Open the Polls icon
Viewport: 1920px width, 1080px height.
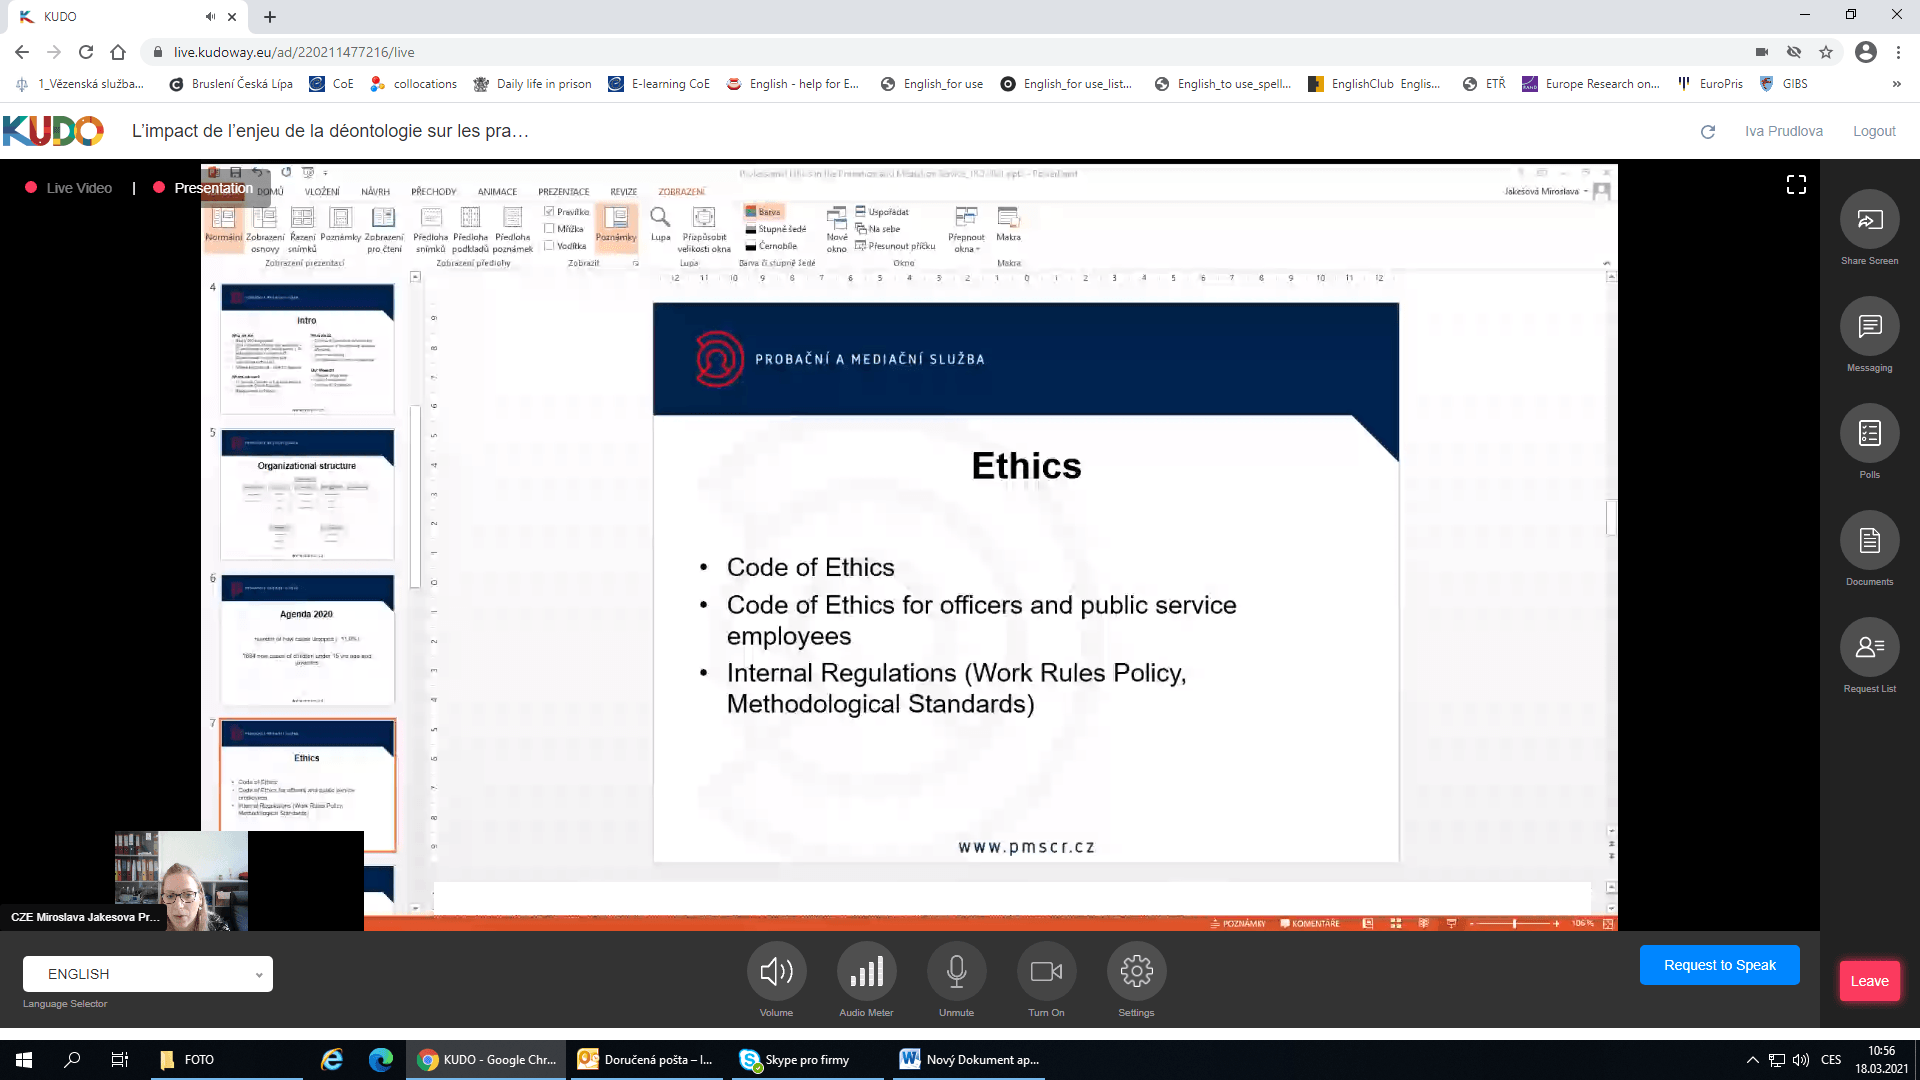click(x=1869, y=434)
